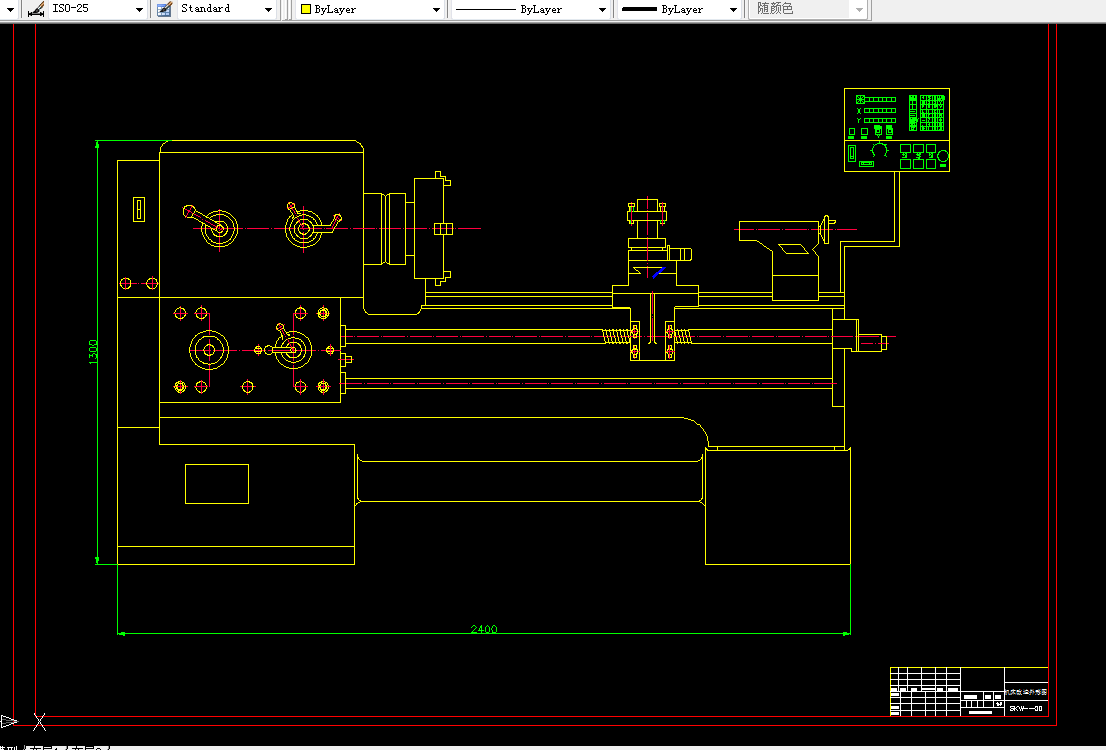This screenshot has height=750, width=1106.
Task: Select the green CNC control panel drawing
Action: click(x=897, y=130)
